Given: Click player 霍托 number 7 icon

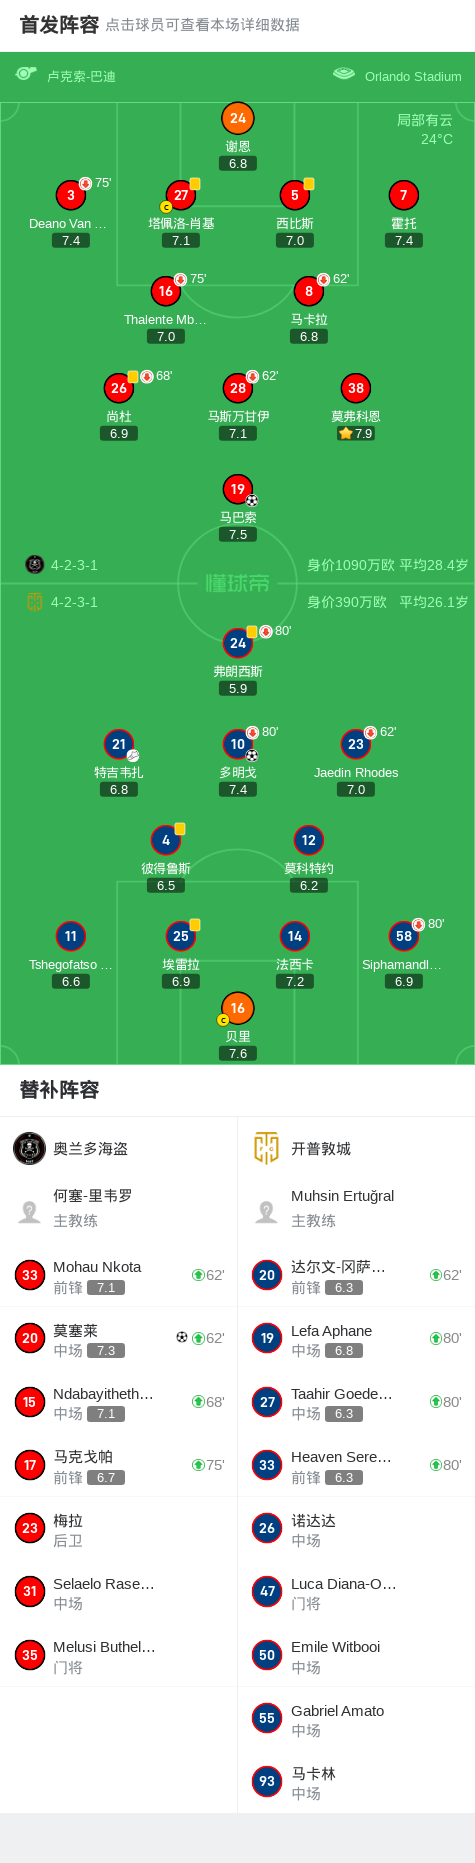Looking at the screenshot, I should 404,195.
